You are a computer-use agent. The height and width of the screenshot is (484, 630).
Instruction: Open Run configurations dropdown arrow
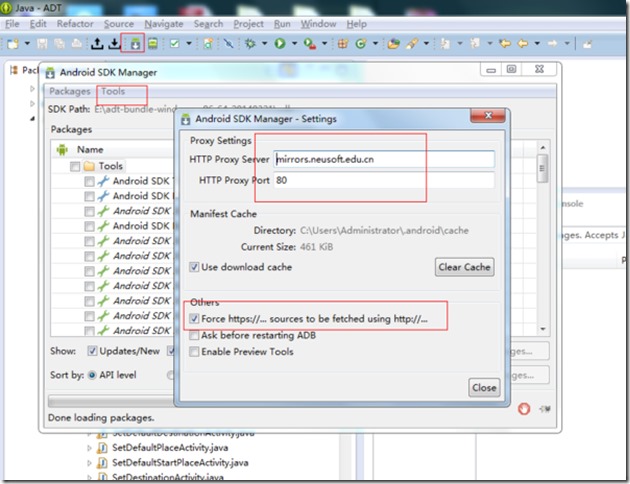click(x=294, y=43)
